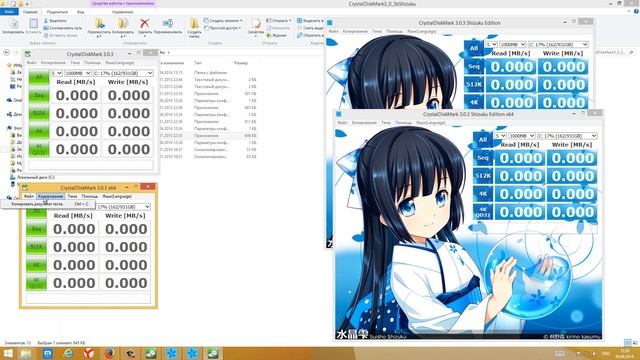The width and height of the screenshot is (640, 360).
Task: Click the green Seq button in CrystalDiskMark 3.0.3 x64
Action: tap(36, 229)
